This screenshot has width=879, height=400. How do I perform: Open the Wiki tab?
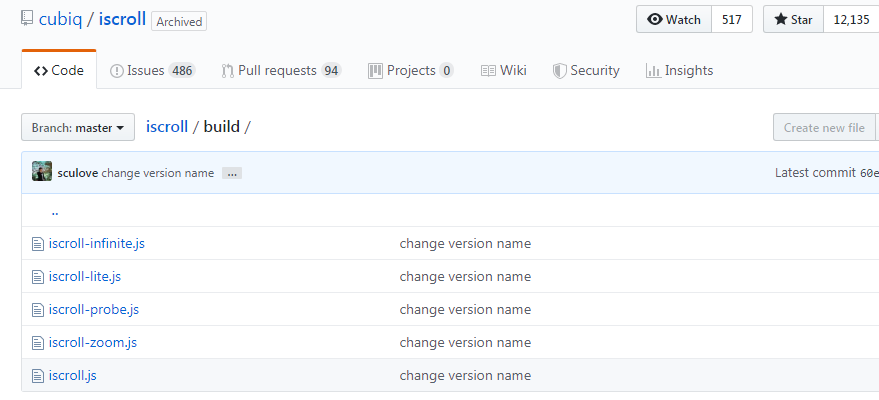click(x=504, y=71)
